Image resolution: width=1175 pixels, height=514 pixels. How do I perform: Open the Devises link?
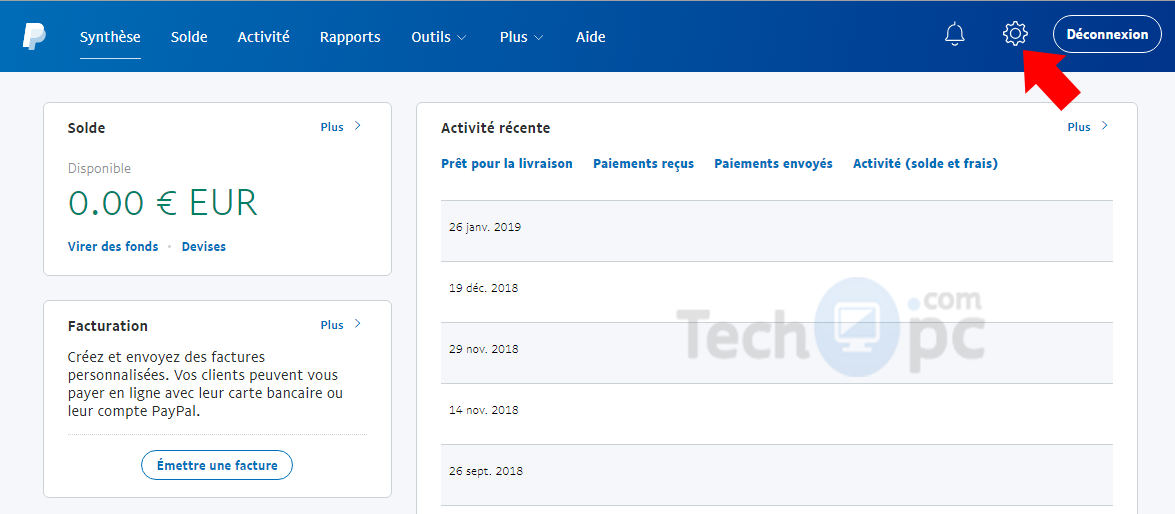204,246
